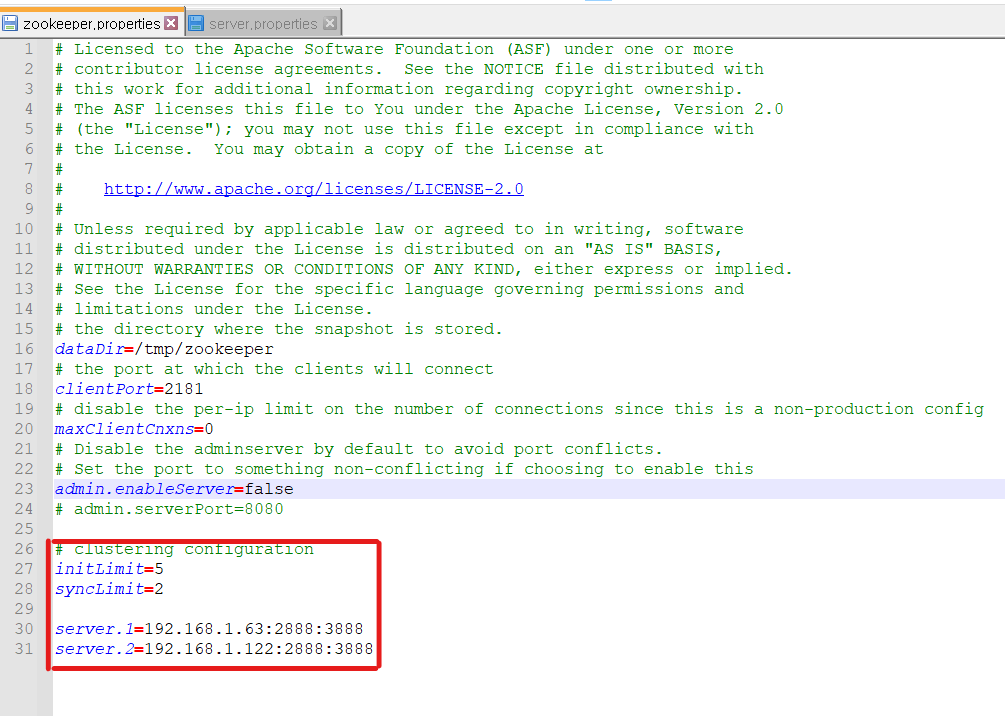Close the server.properties tab
The image size is (1005, 716).
pyautogui.click(x=331, y=23)
